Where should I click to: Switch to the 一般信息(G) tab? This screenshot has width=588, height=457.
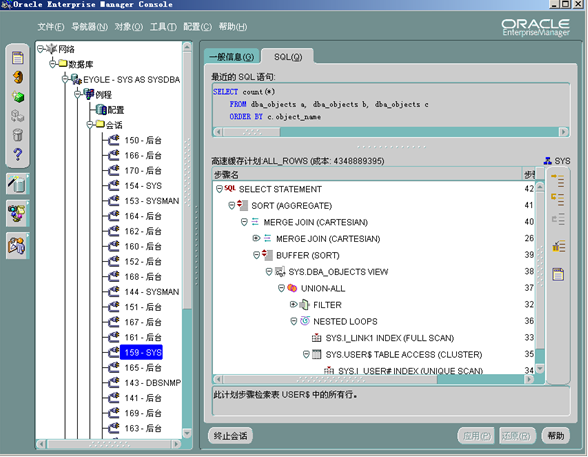pos(232,57)
